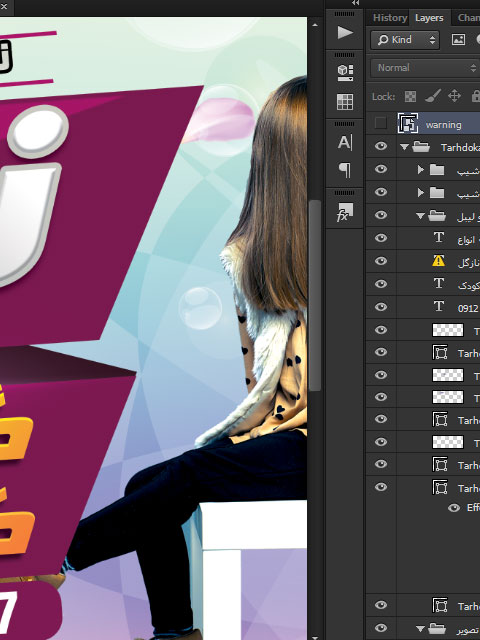Click the T type icon of انواع layer
Viewport: 480px width, 640px height.
[x=439, y=237]
